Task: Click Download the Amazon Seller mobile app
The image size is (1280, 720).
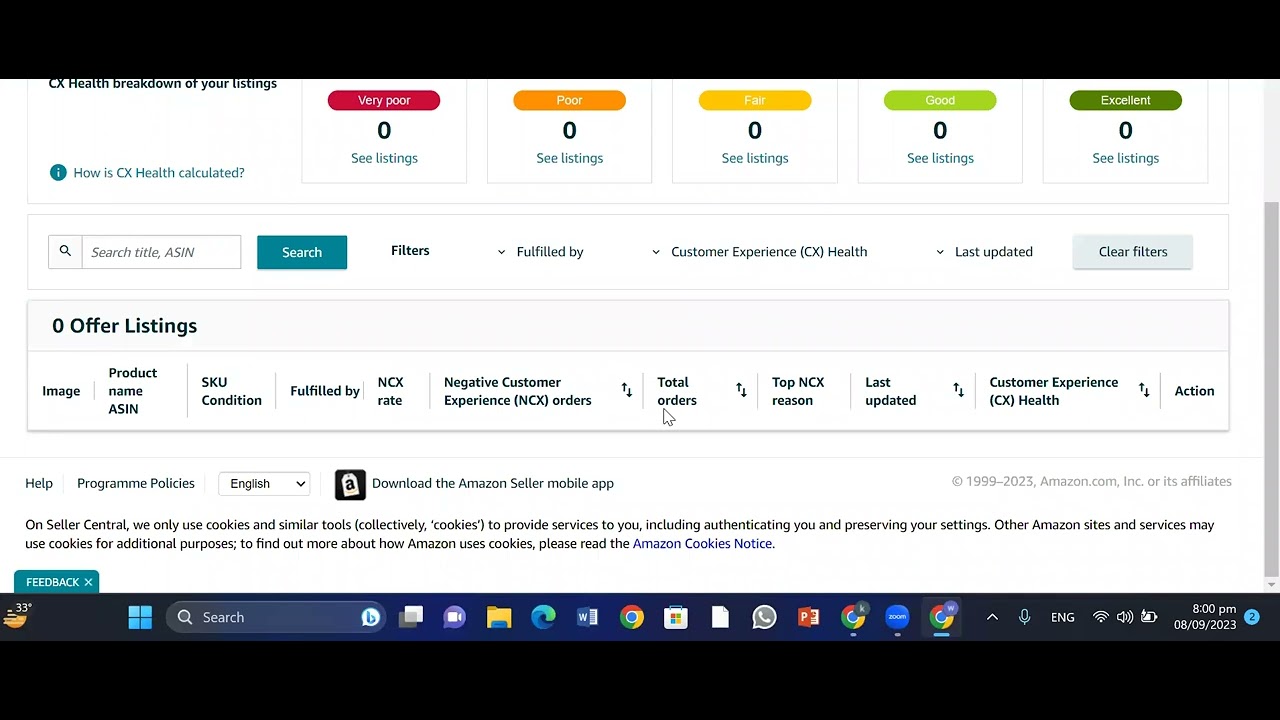Action: pos(493,483)
